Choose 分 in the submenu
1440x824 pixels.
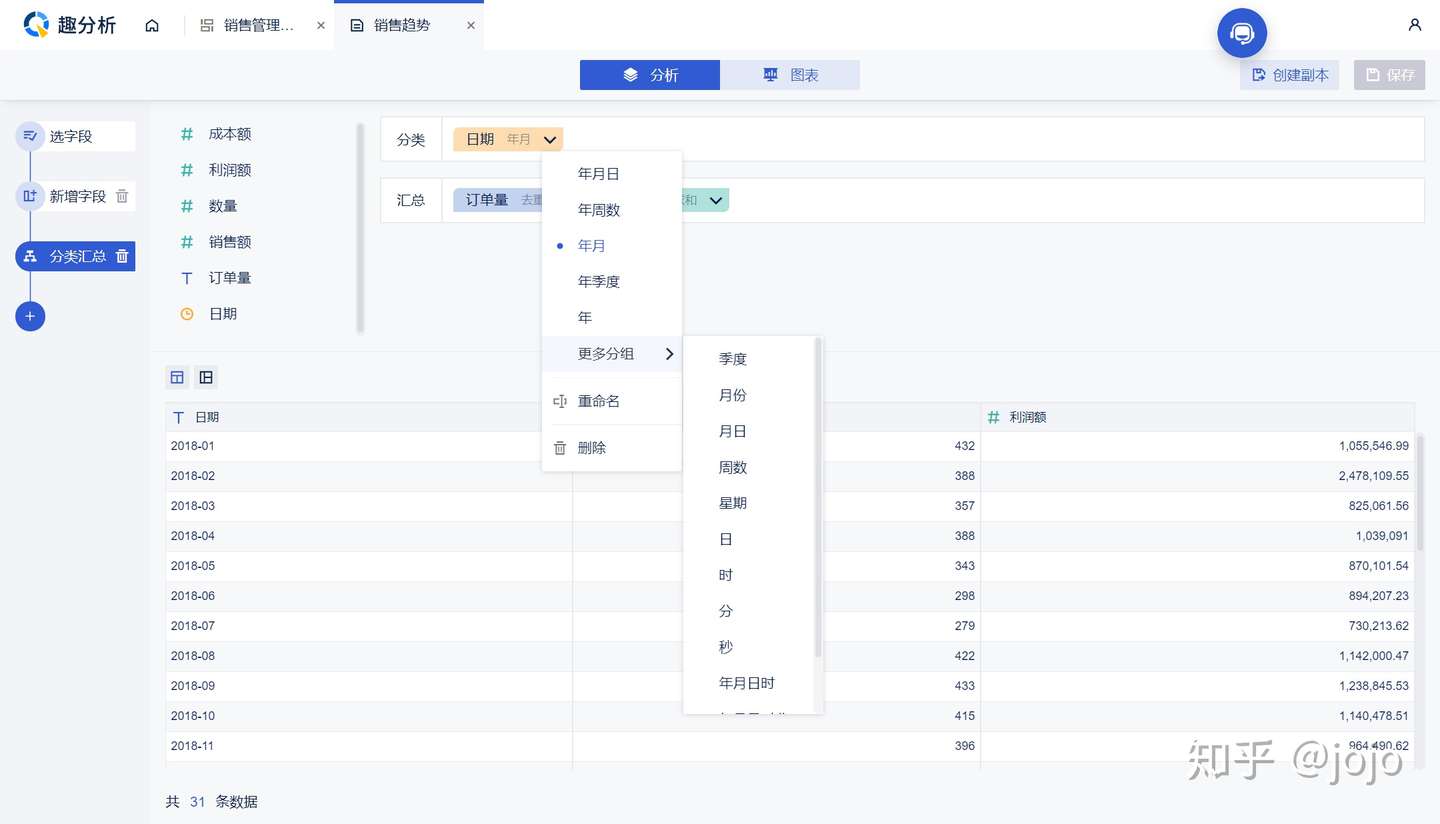(x=749, y=611)
